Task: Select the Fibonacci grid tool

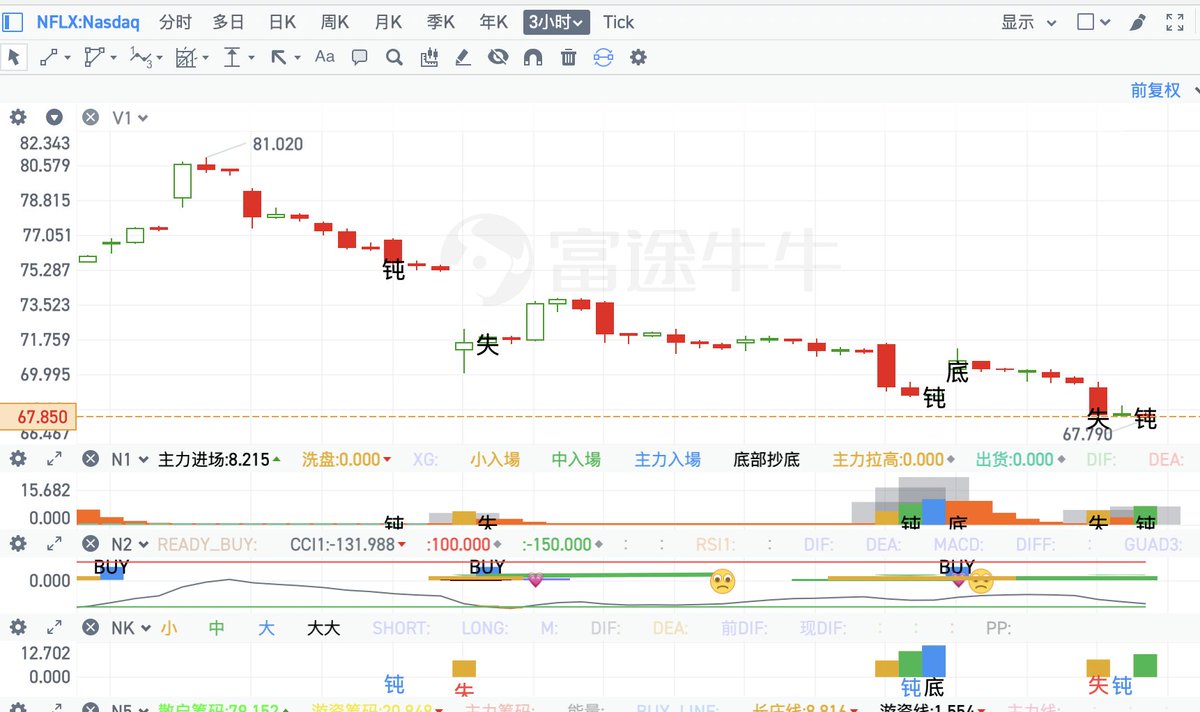Action: [x=186, y=57]
